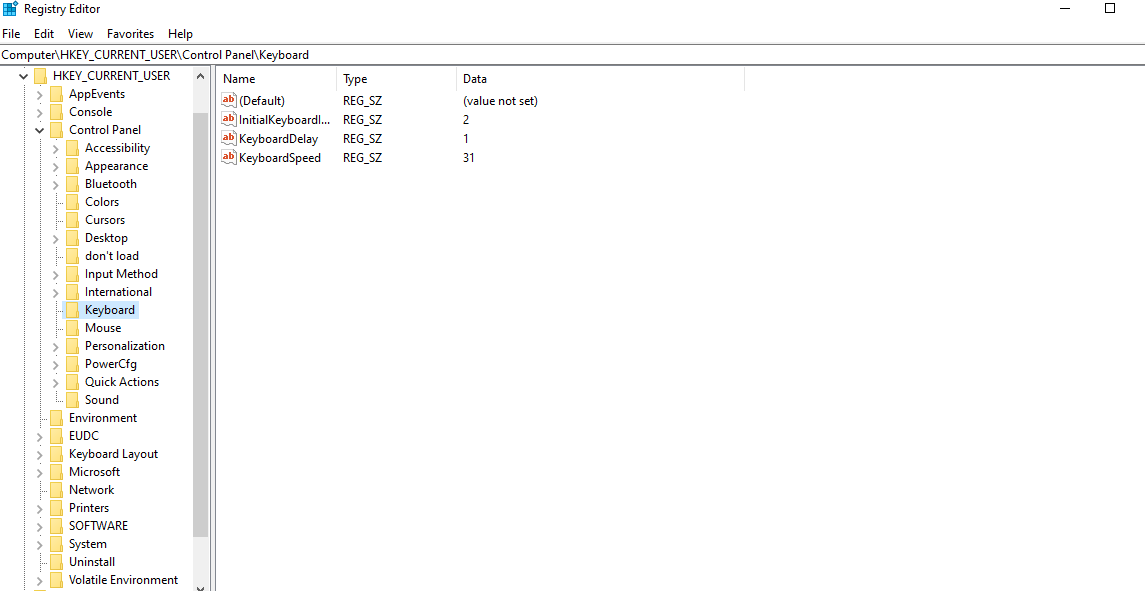The image size is (1145, 591).
Task: Expand the System key
Action: coord(39,544)
